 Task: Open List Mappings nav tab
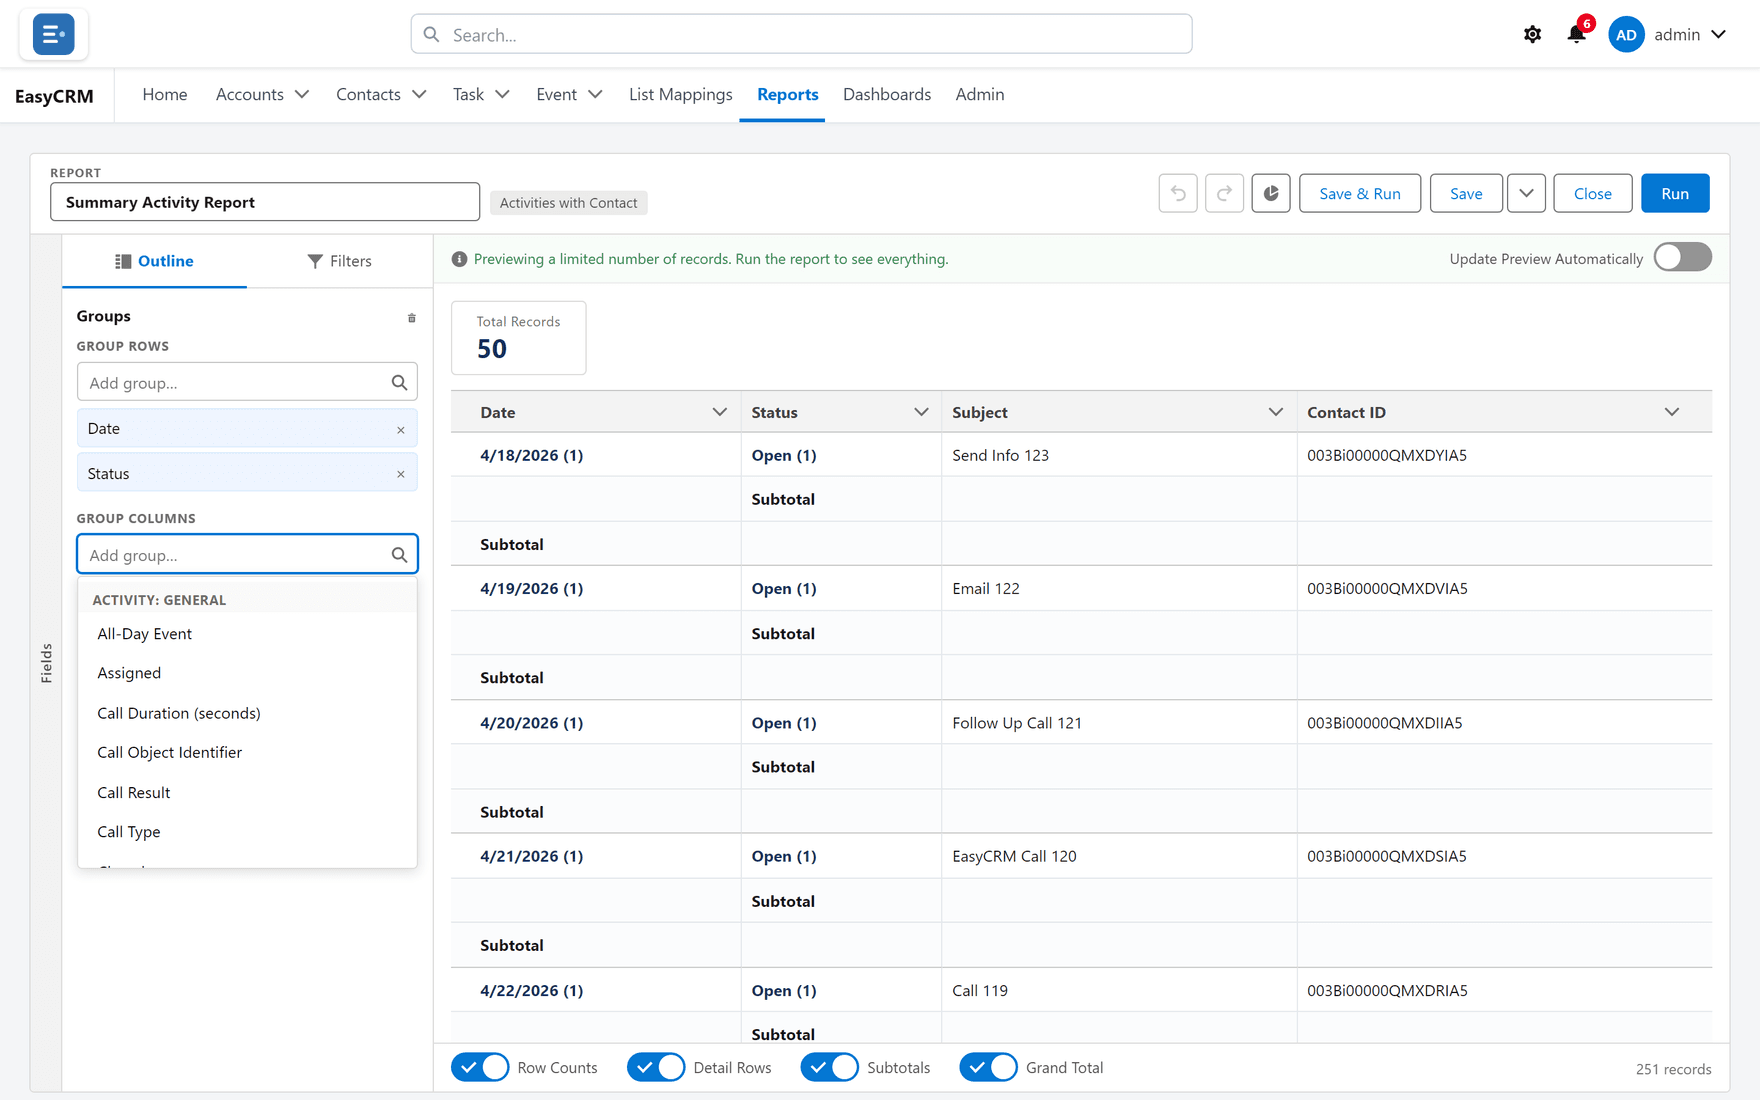[680, 94]
